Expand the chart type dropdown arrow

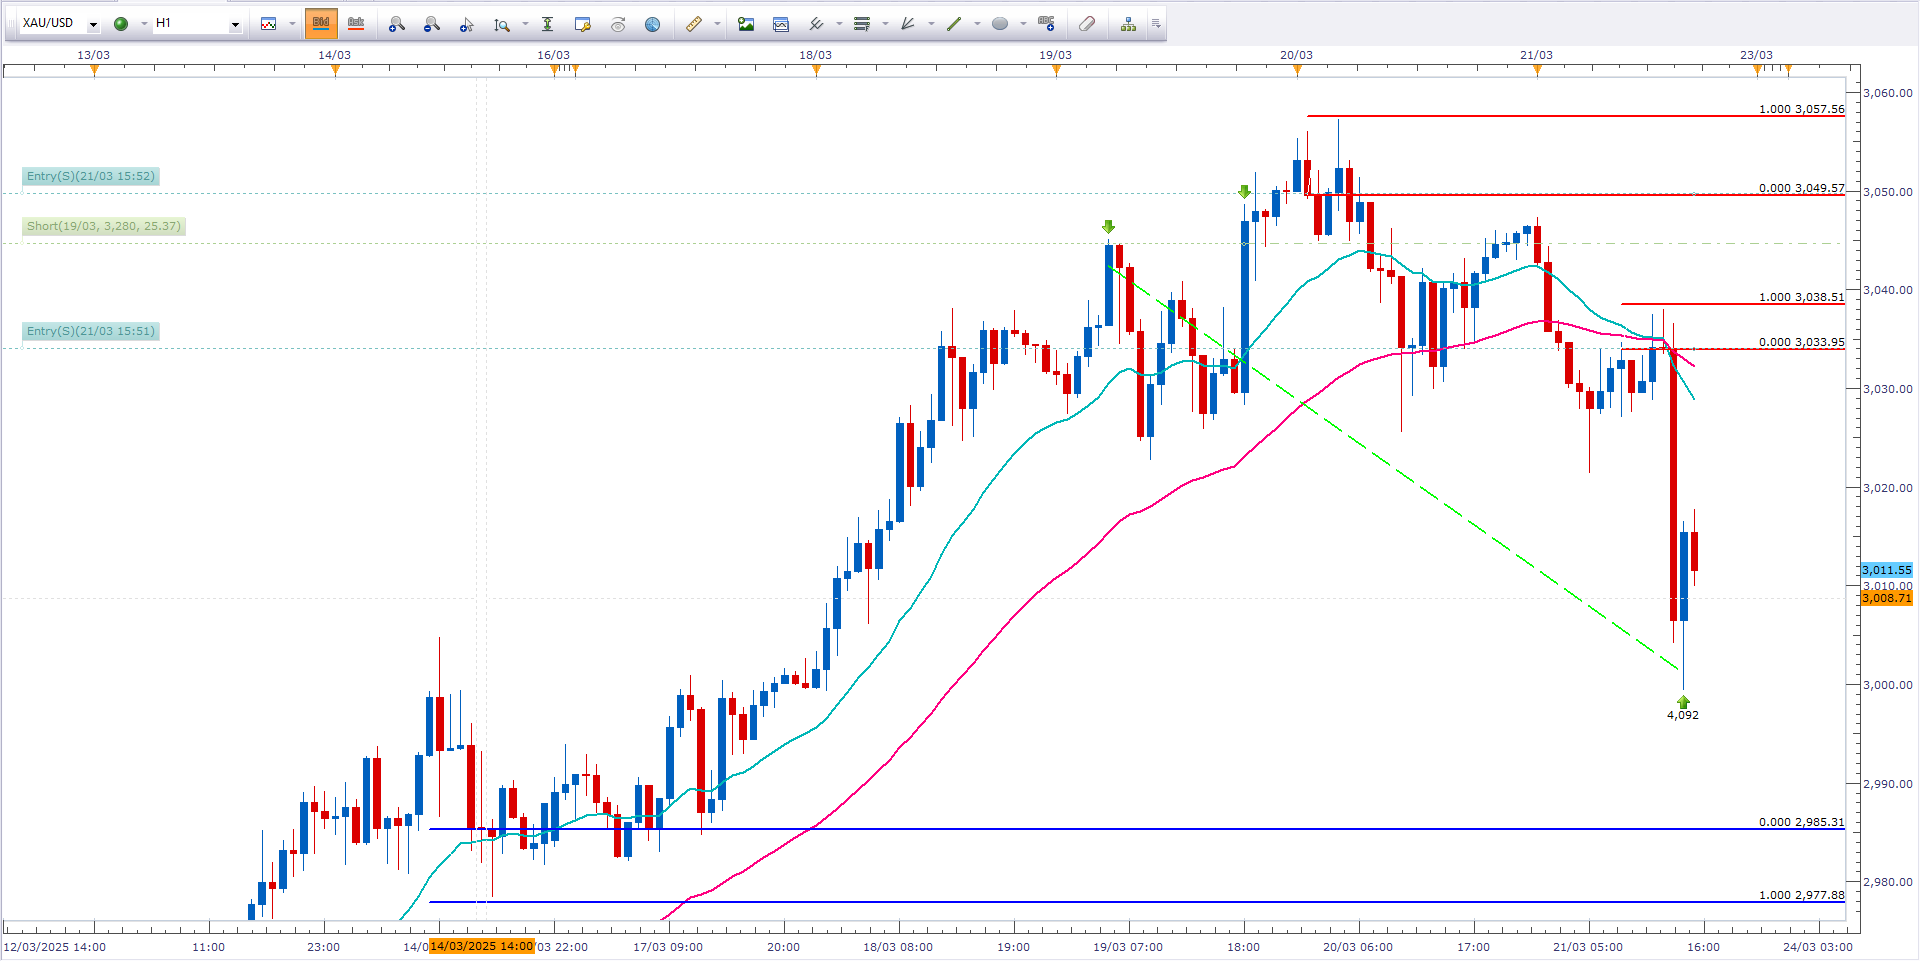point(292,24)
